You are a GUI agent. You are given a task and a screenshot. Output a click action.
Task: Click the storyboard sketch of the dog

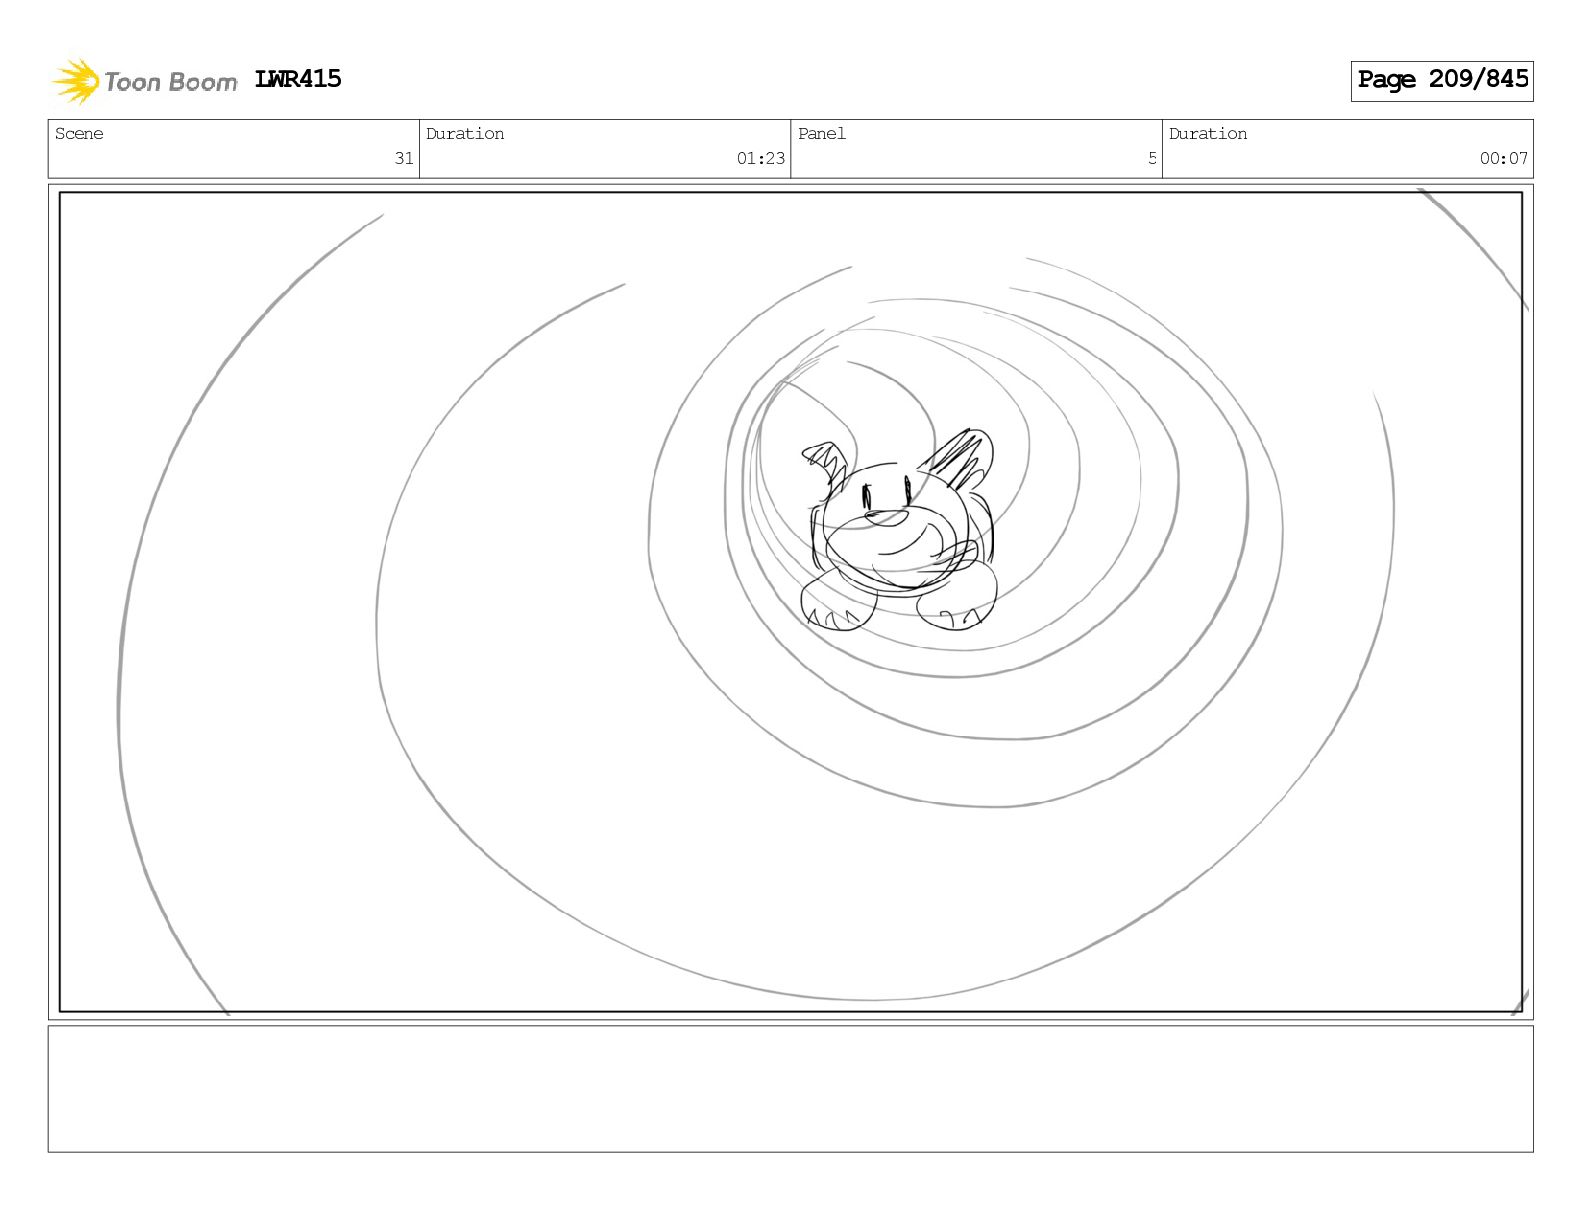899,531
